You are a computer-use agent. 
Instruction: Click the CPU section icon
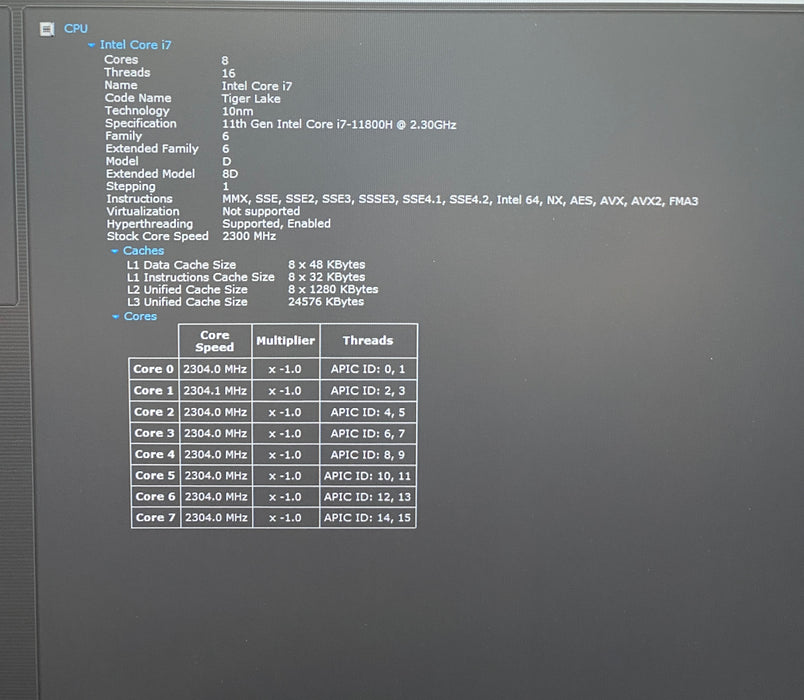[x=47, y=29]
